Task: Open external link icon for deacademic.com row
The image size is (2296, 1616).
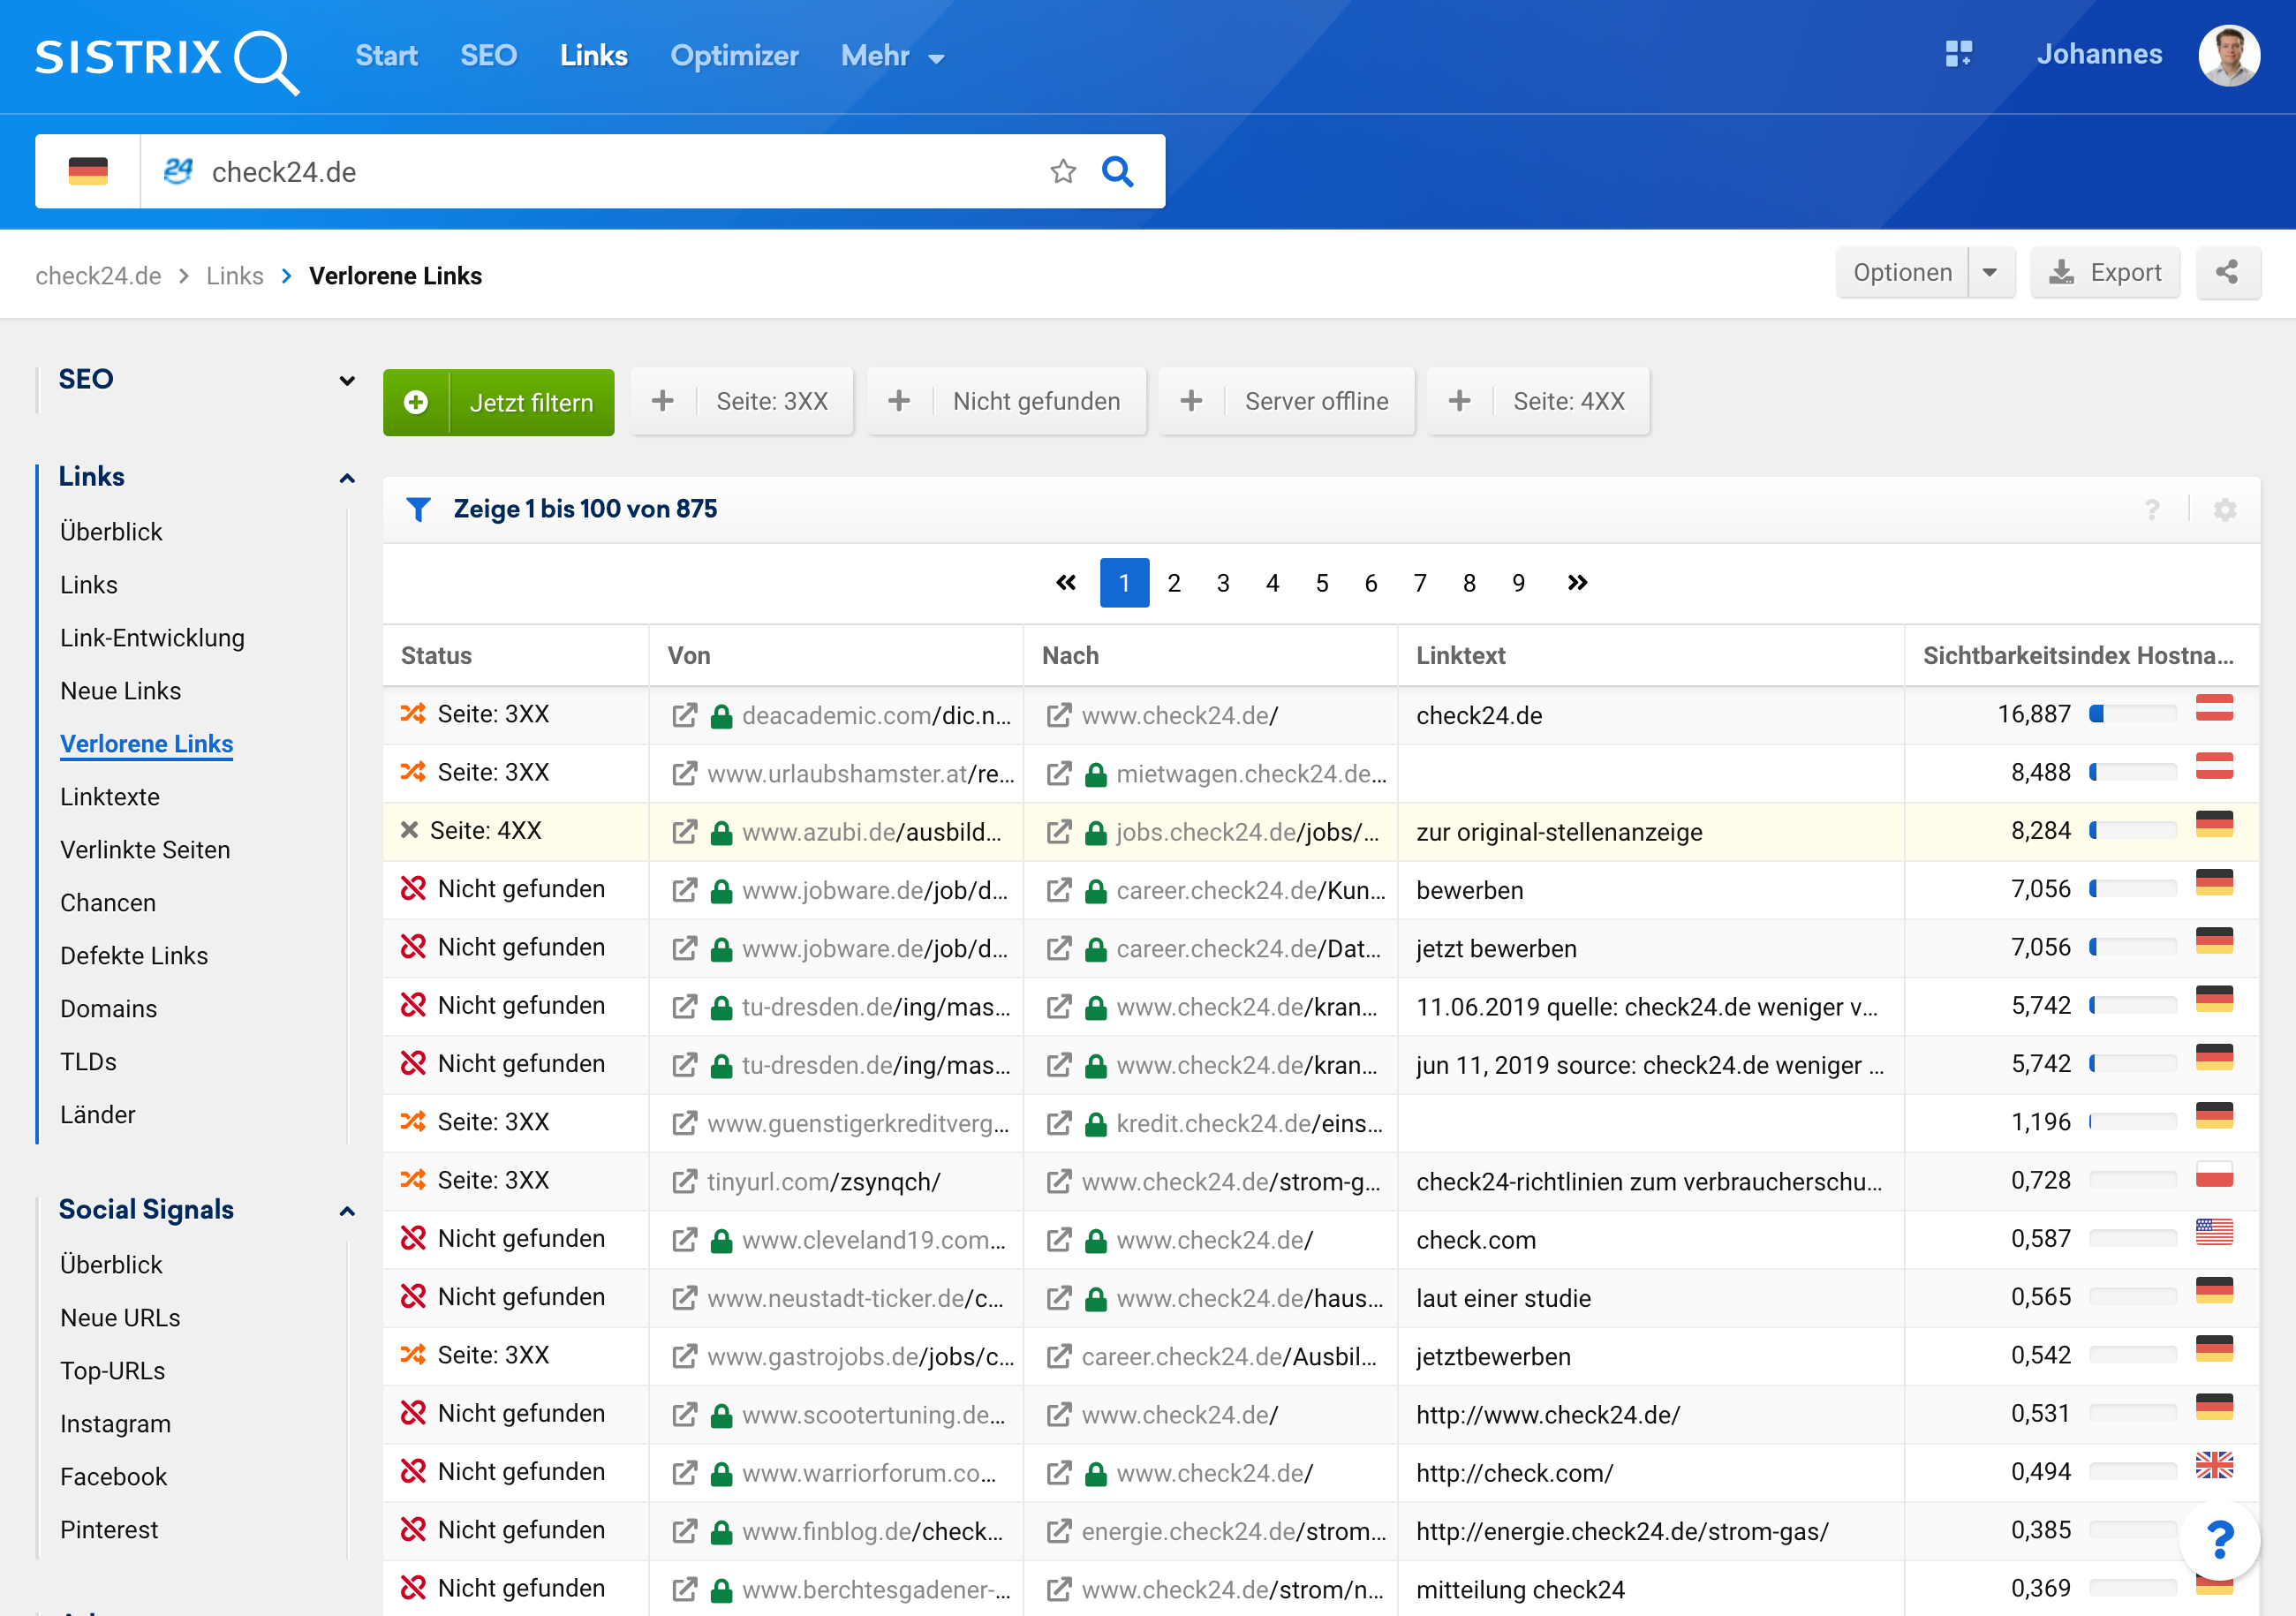Action: (x=684, y=715)
